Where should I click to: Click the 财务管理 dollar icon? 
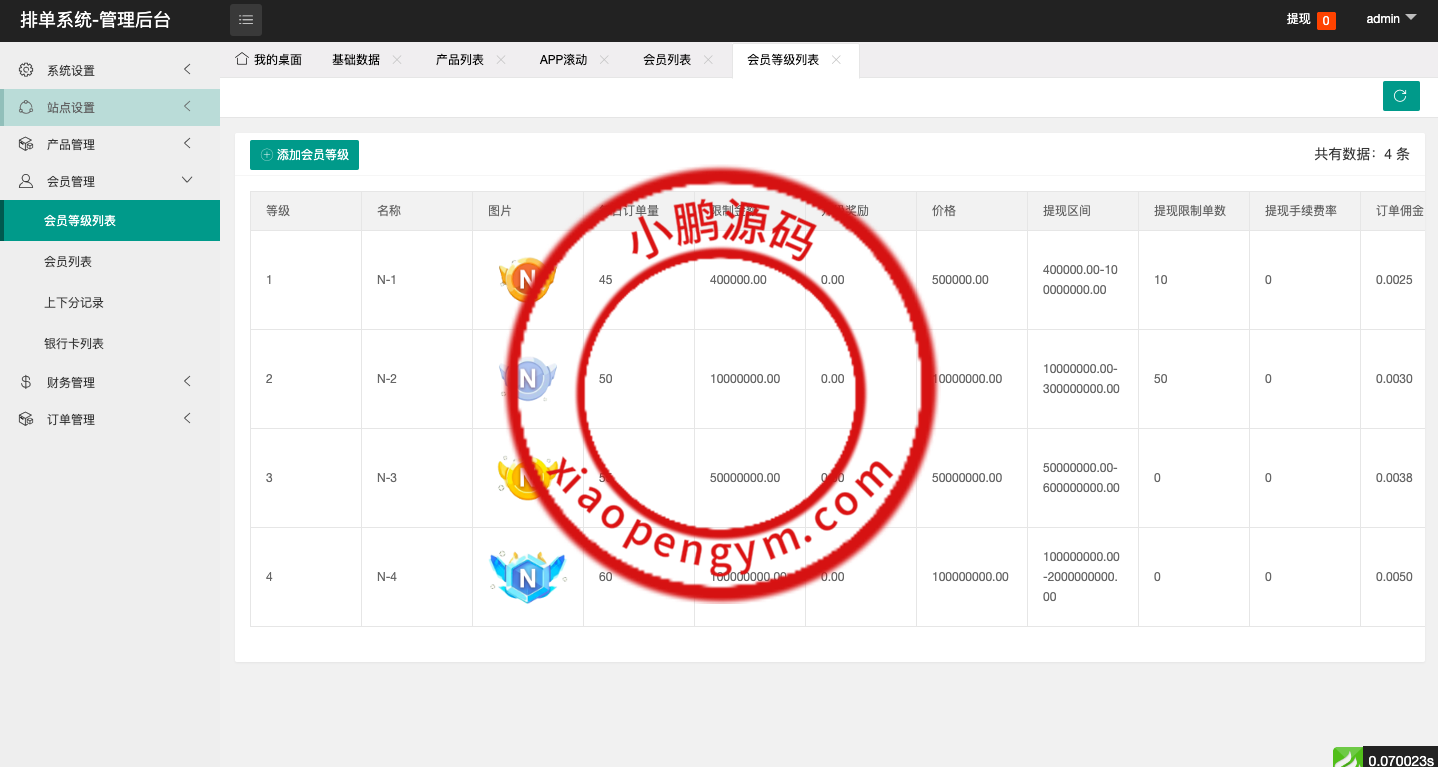pos(26,382)
